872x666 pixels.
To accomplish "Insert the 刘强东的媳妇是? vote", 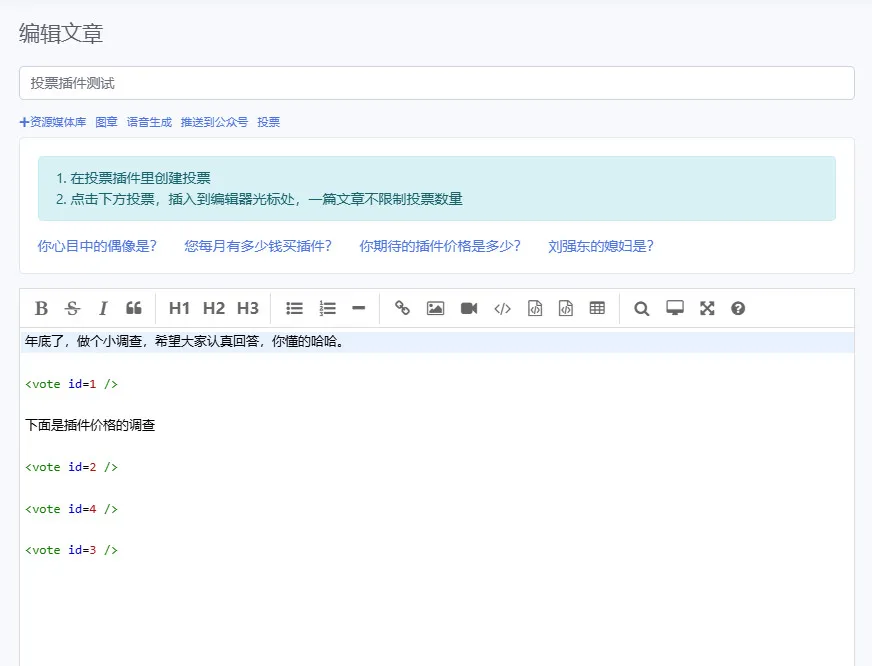I will click(601, 246).
